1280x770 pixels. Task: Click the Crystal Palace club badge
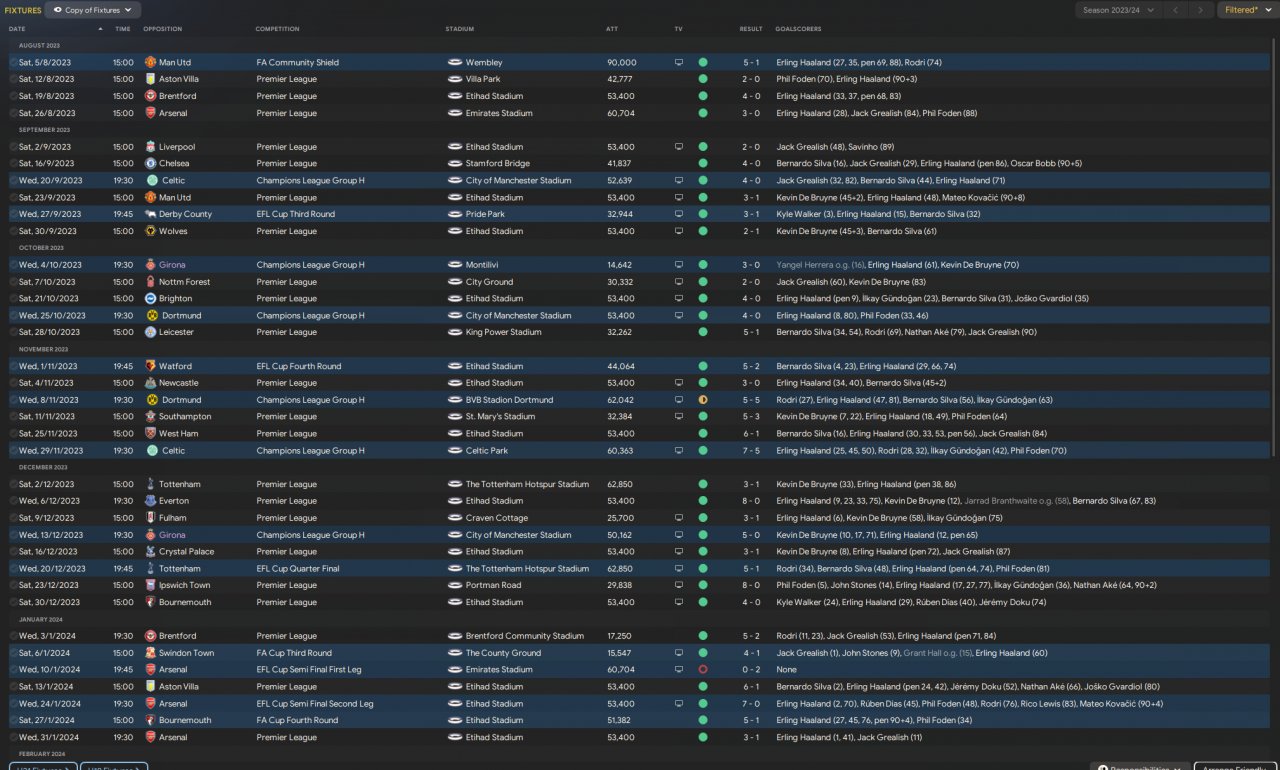click(x=150, y=551)
